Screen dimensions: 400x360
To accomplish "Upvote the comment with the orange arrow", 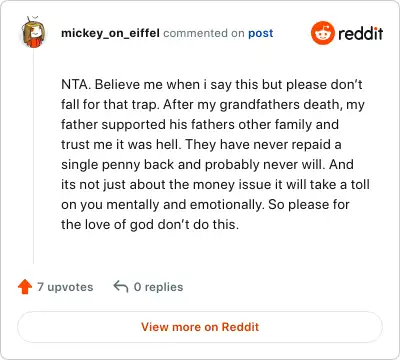I will 25,287.
